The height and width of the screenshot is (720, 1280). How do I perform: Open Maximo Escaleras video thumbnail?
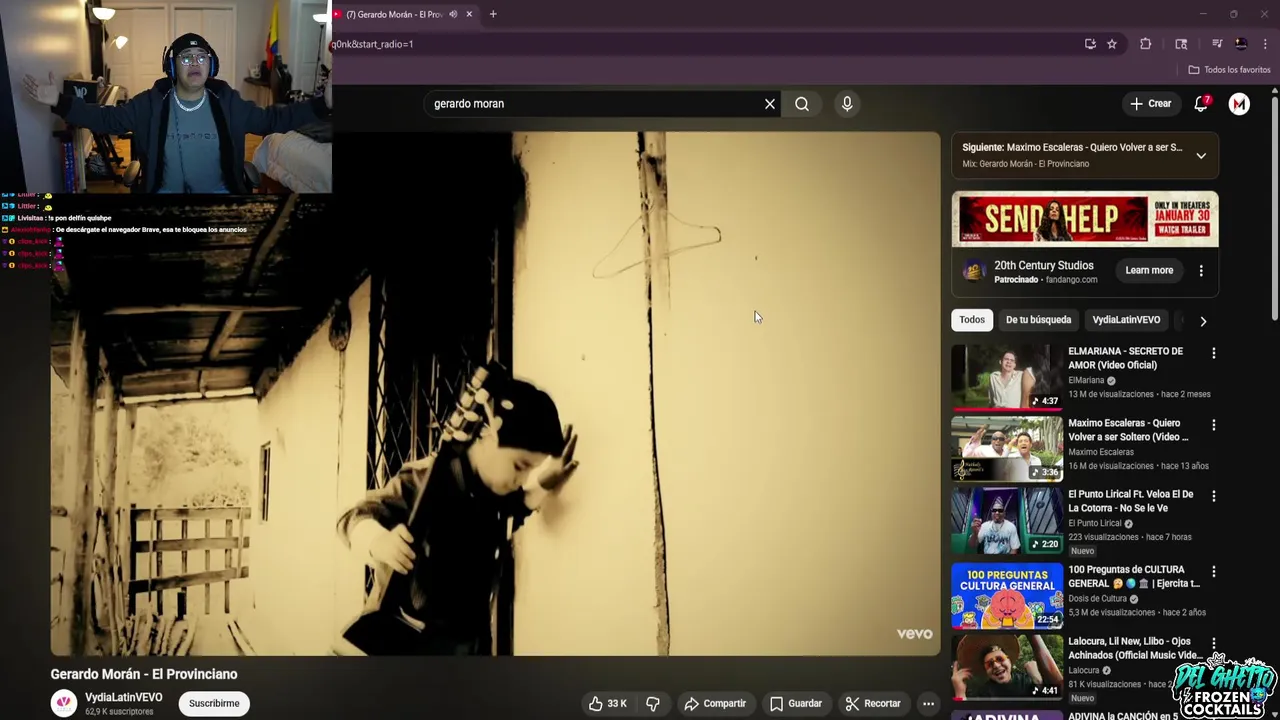1007,449
